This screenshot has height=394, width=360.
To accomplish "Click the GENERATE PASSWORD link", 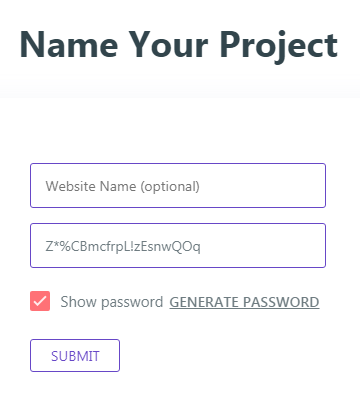I will (244, 302).
